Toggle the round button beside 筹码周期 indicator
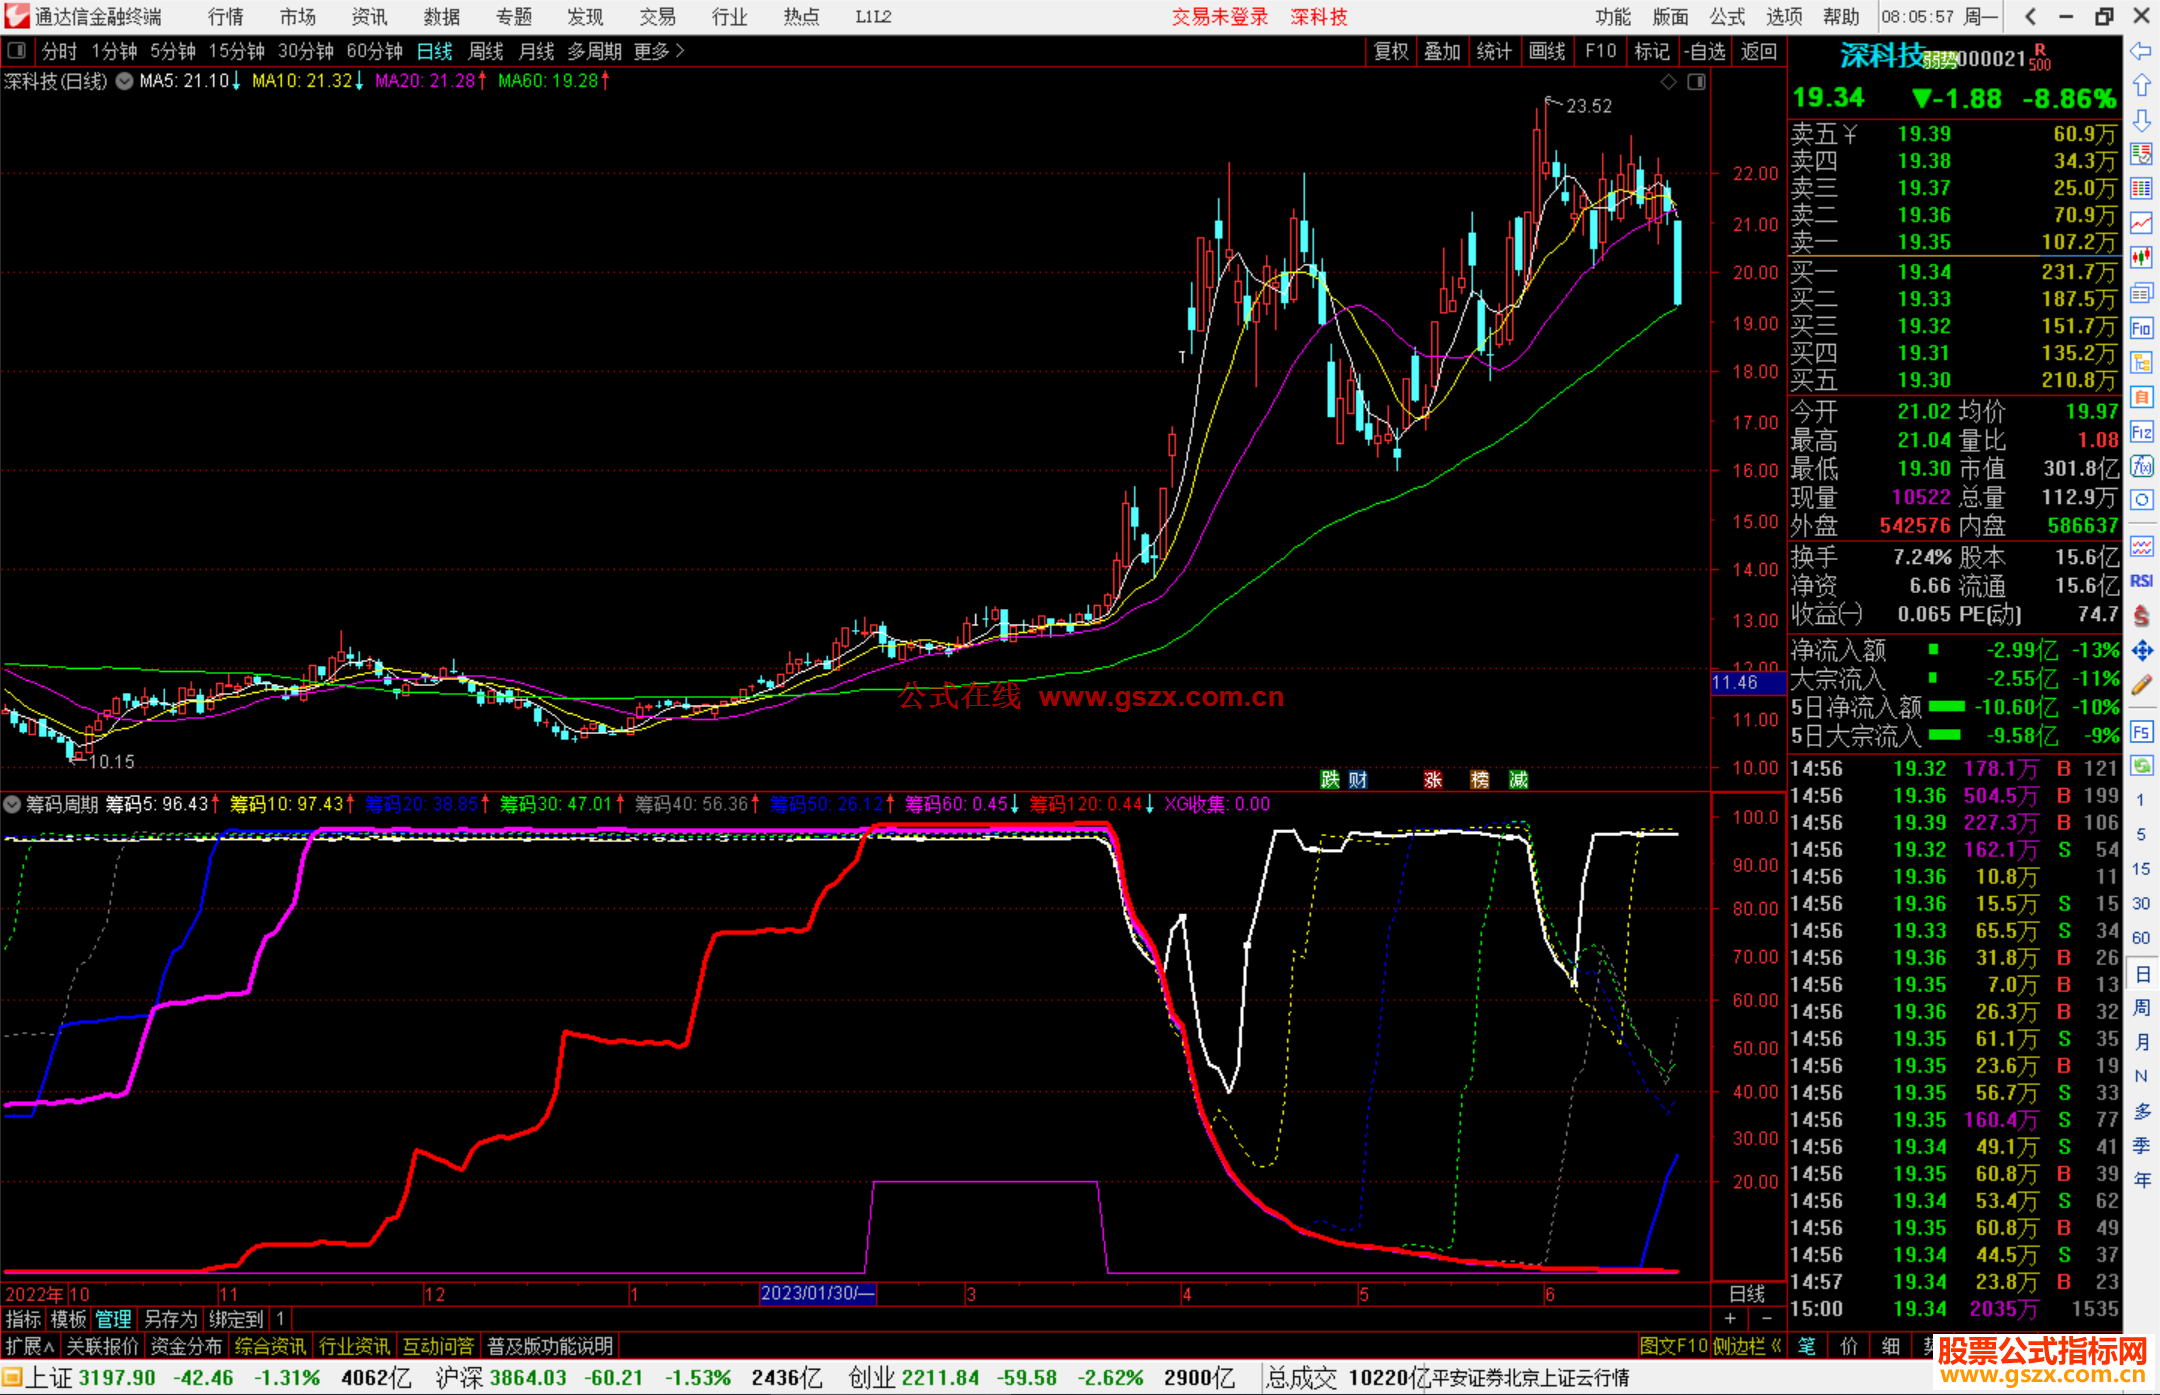 click(13, 804)
